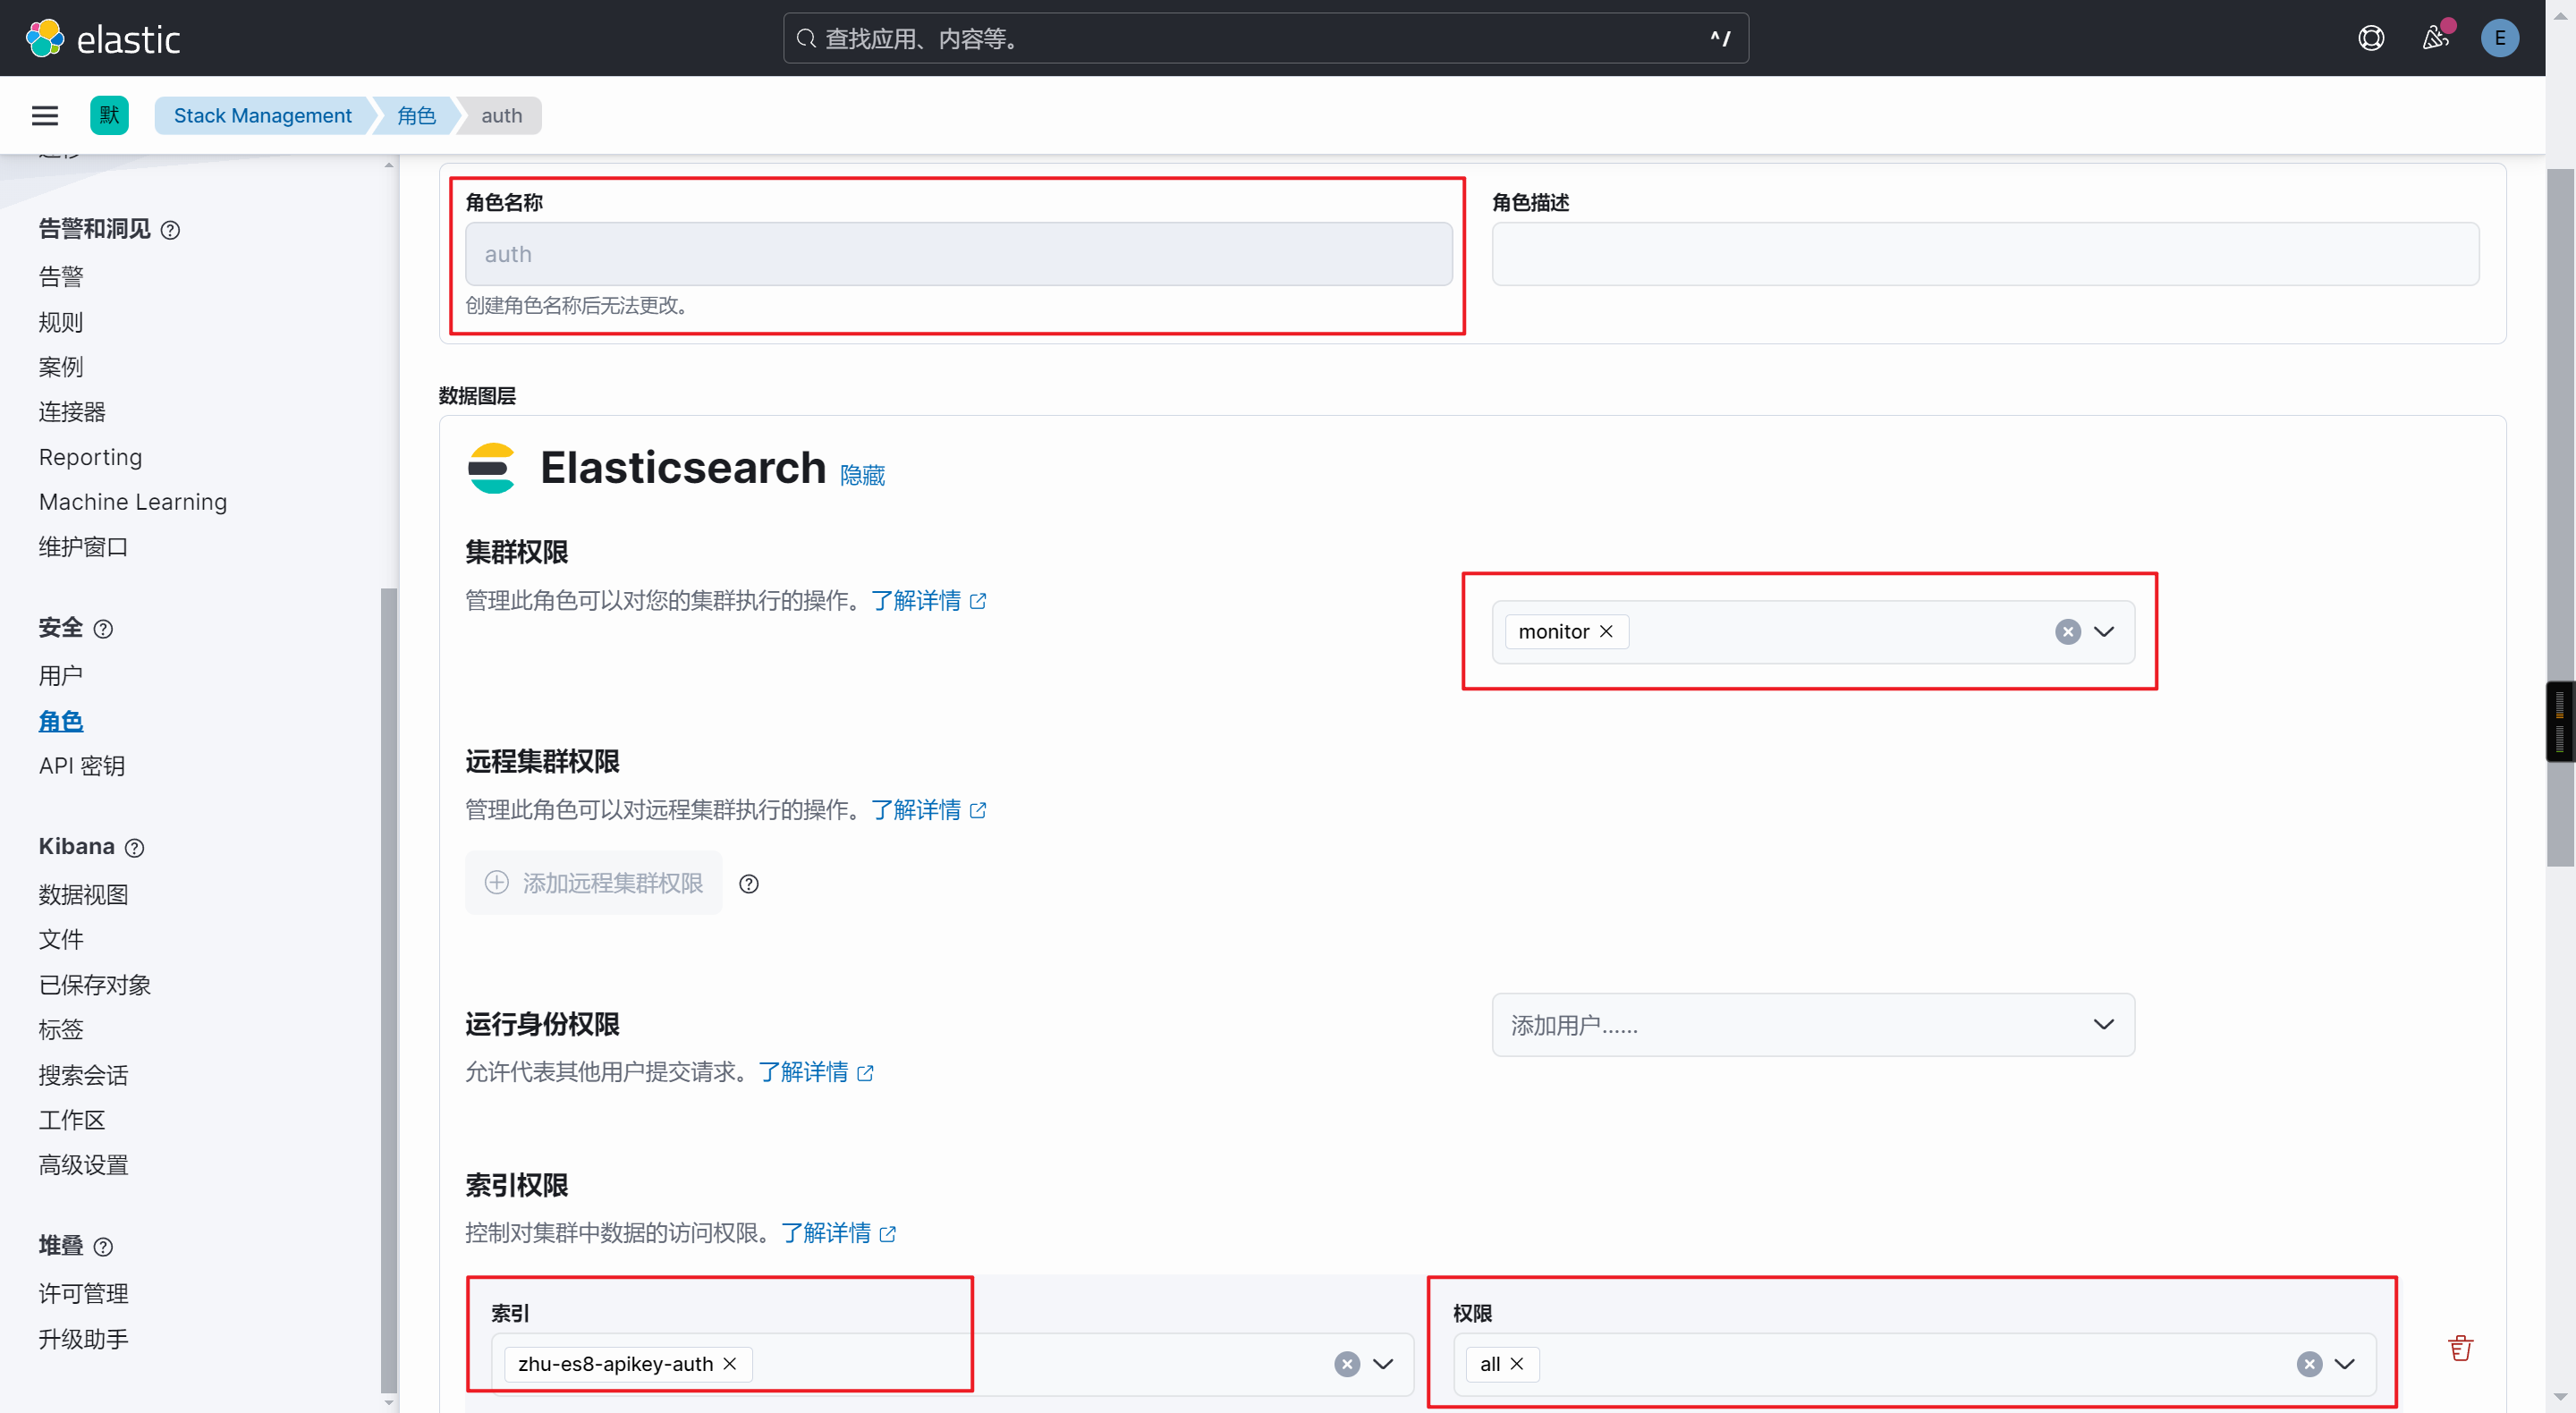2576x1413 pixels.
Task: Open Machine Learning in sidebar
Action: click(133, 502)
